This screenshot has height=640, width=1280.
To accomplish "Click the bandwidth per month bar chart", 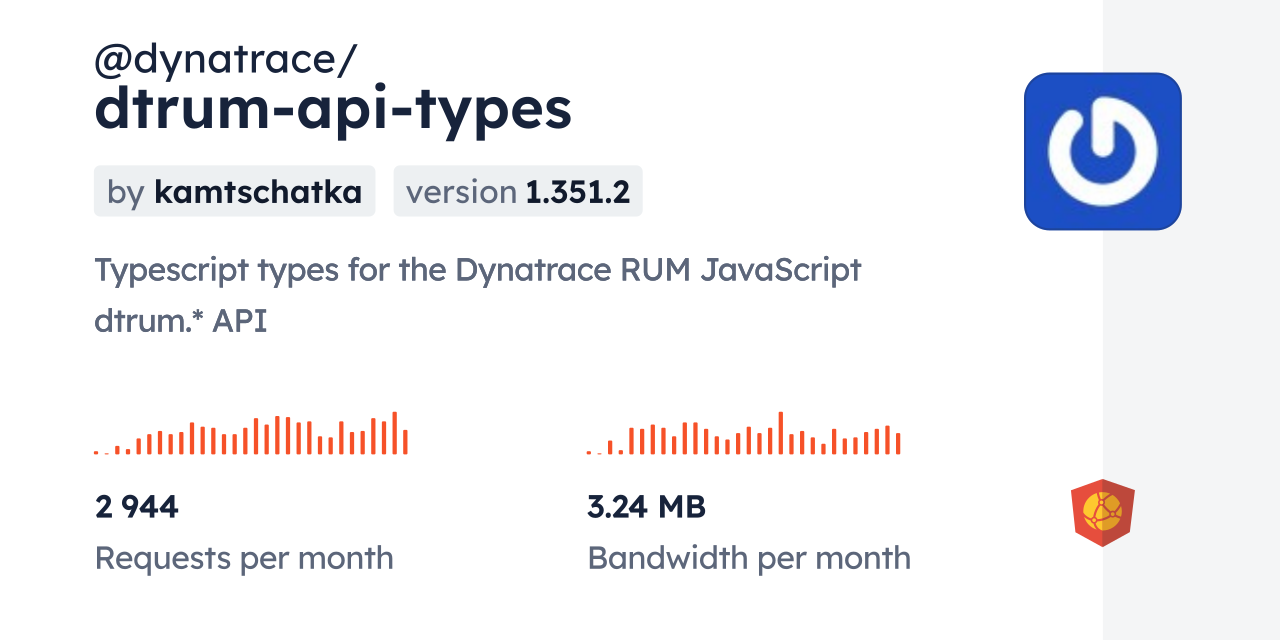I will [x=744, y=433].
